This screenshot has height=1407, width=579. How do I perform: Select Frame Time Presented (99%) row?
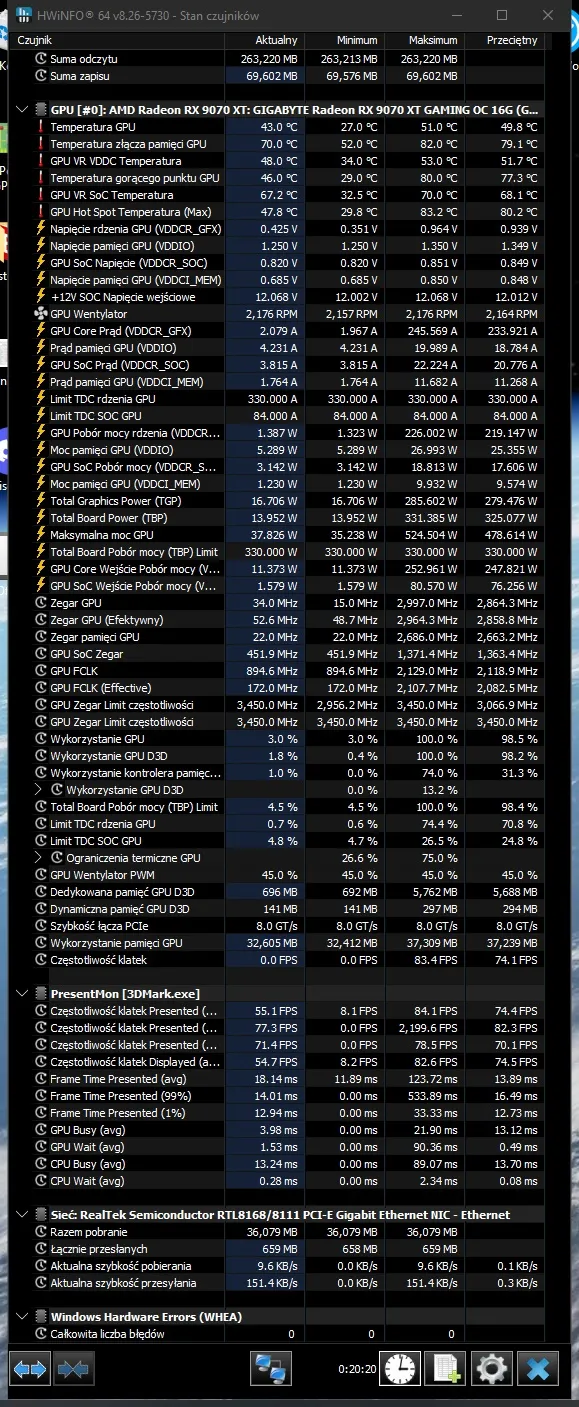[x=278, y=1096]
